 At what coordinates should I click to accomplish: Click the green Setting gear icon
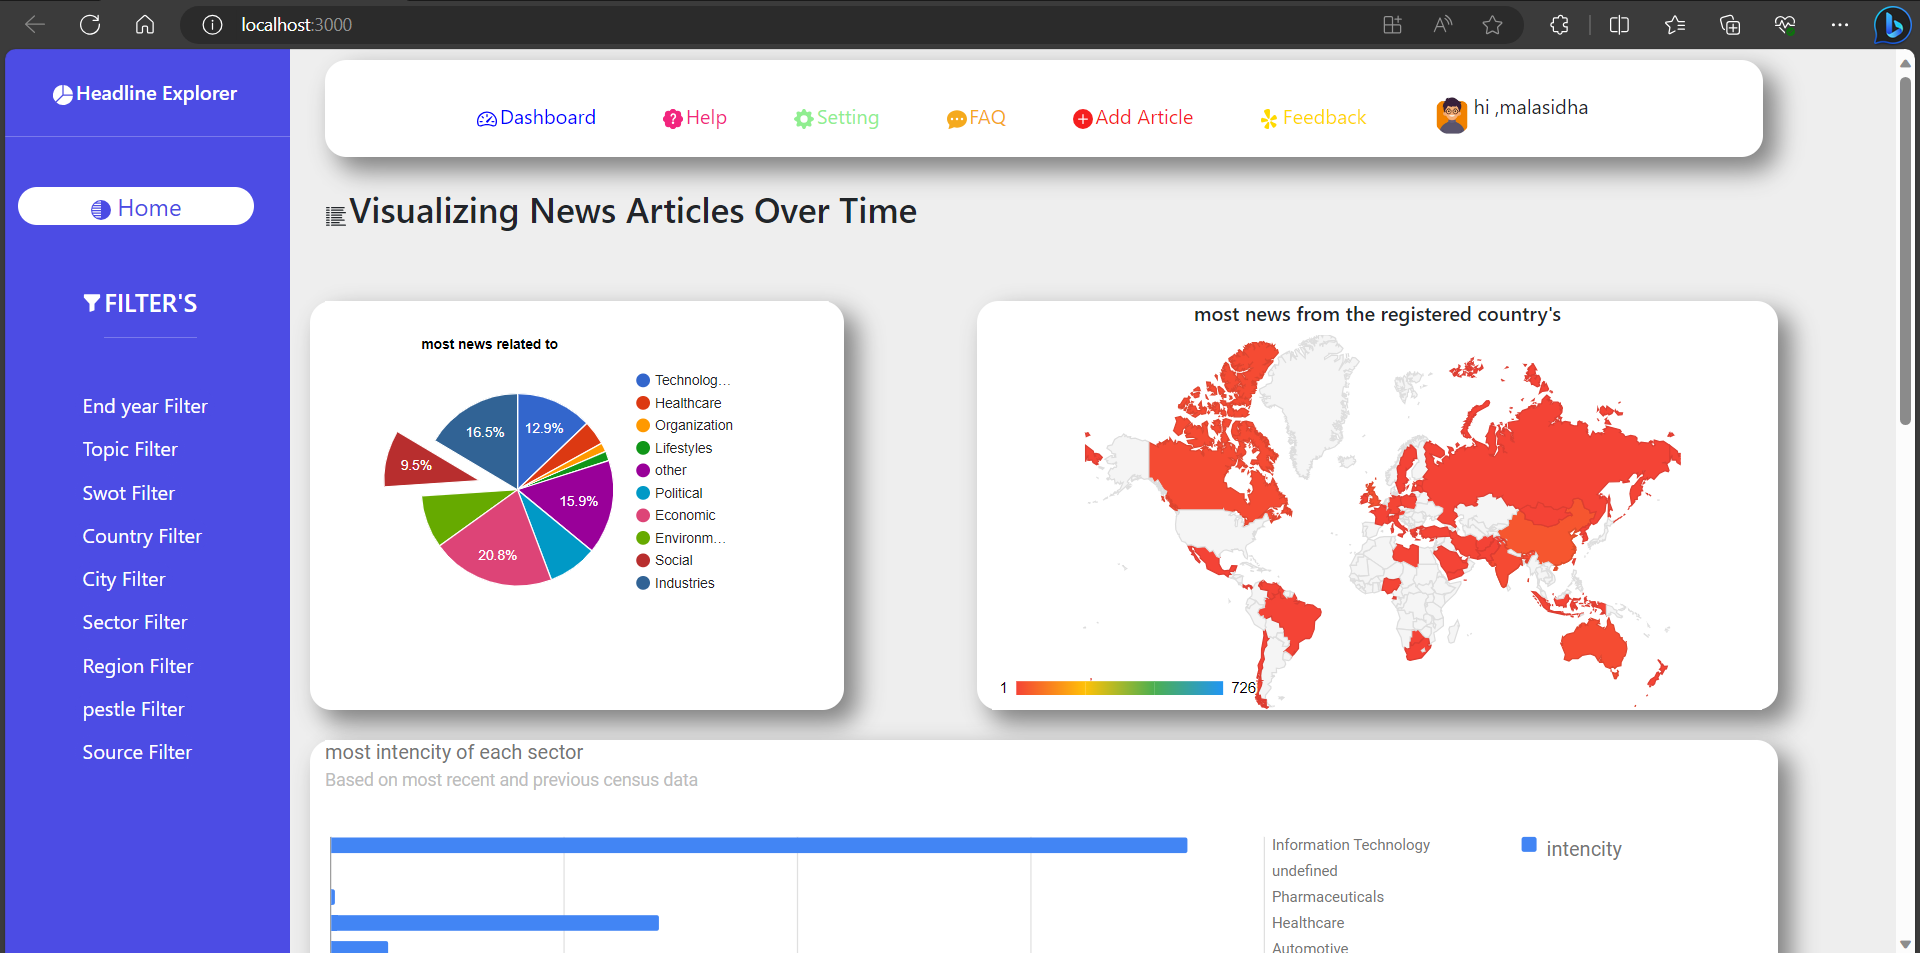(804, 119)
